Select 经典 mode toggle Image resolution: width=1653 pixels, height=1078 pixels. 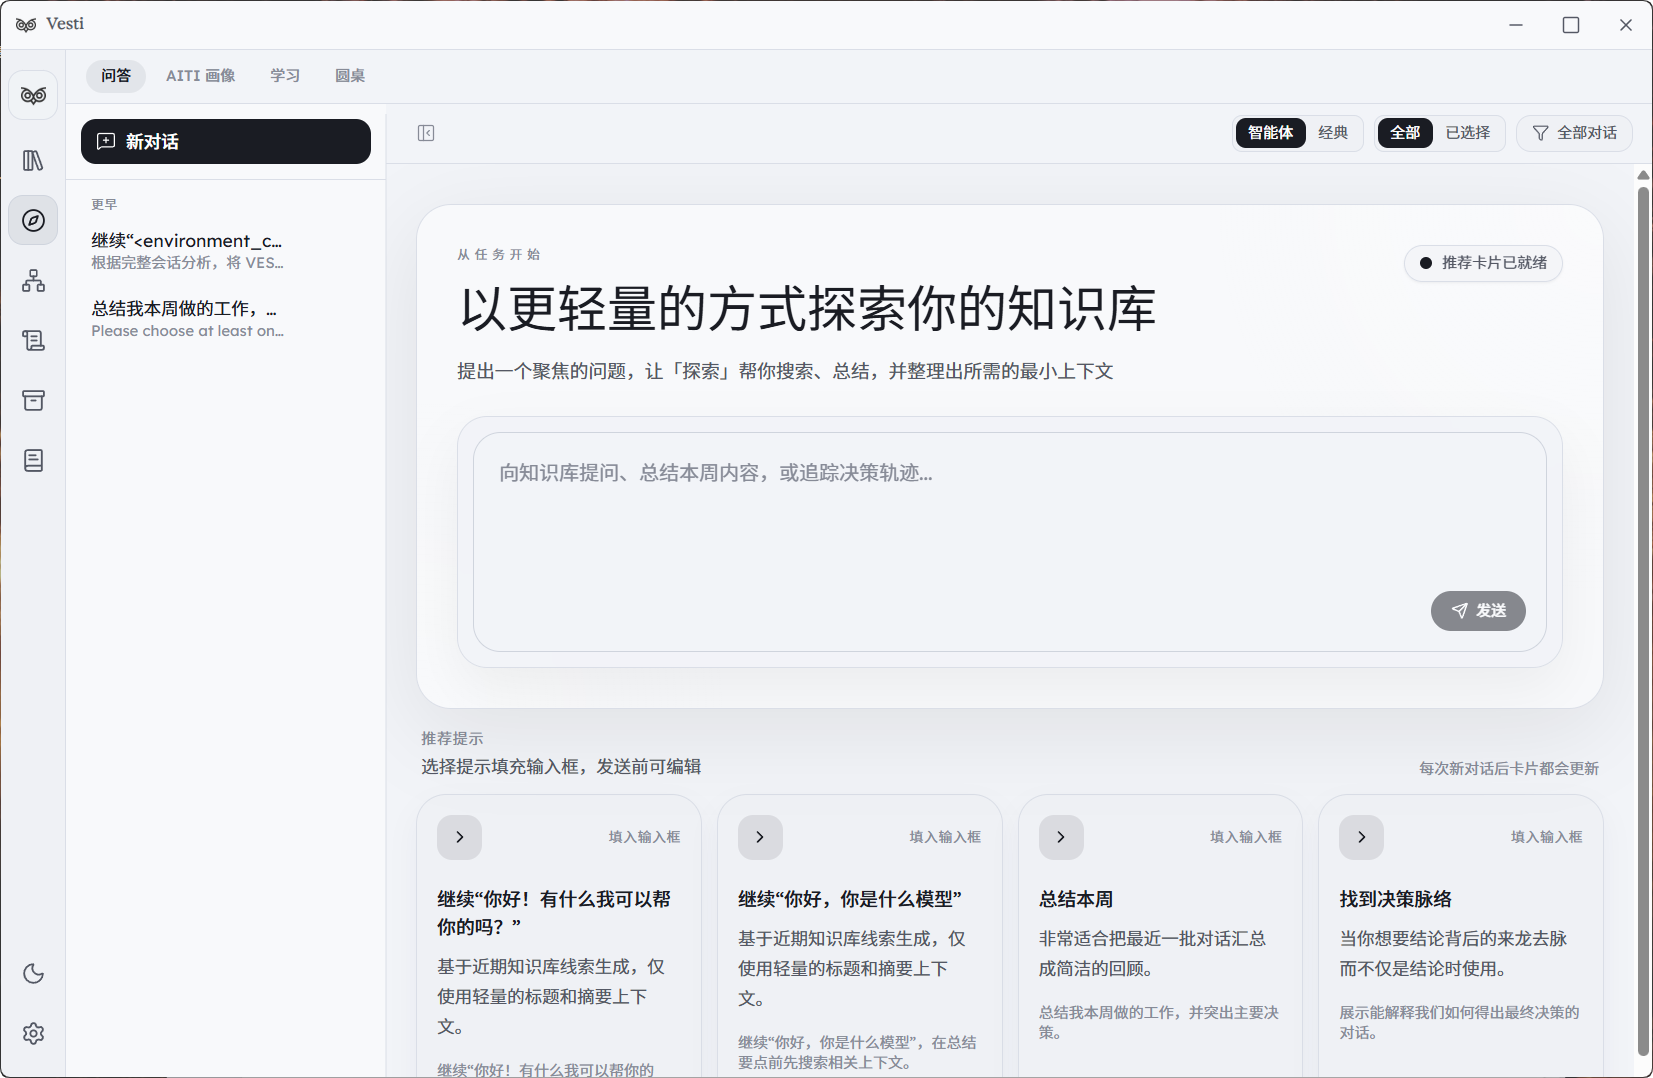[1333, 133]
